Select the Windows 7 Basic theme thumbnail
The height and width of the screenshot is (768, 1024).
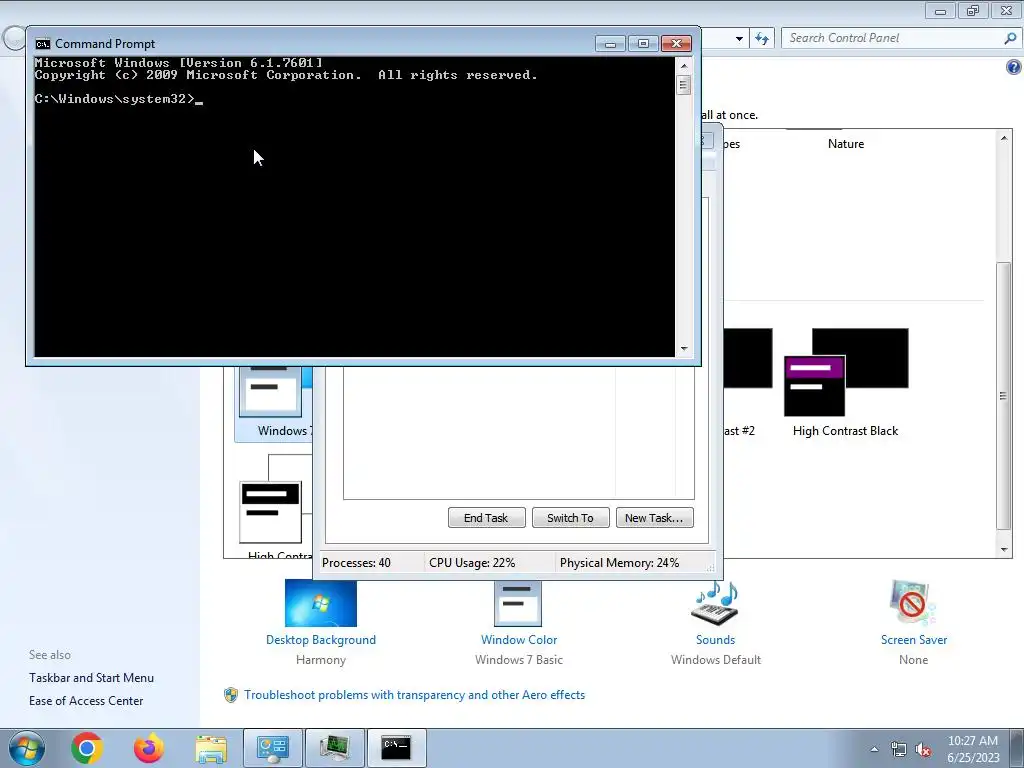tap(273, 392)
